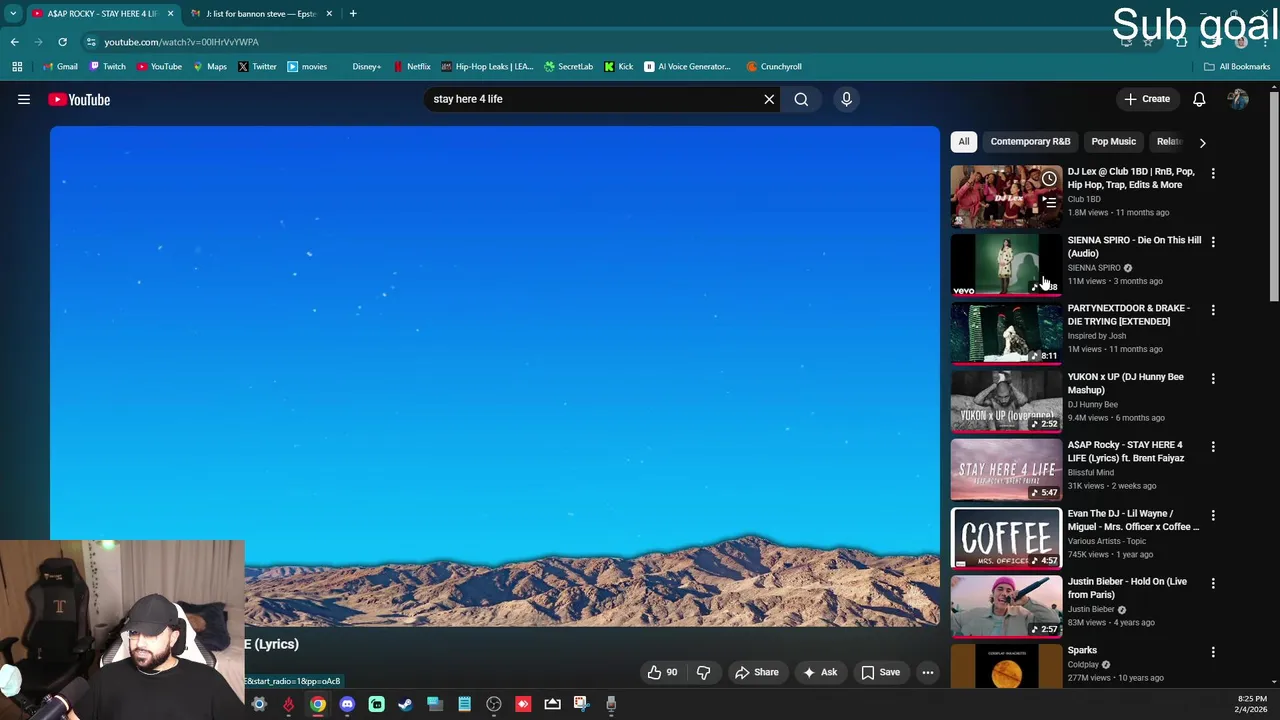The width and height of the screenshot is (1280, 720).
Task: Open more actions below the video
Action: click(928, 672)
